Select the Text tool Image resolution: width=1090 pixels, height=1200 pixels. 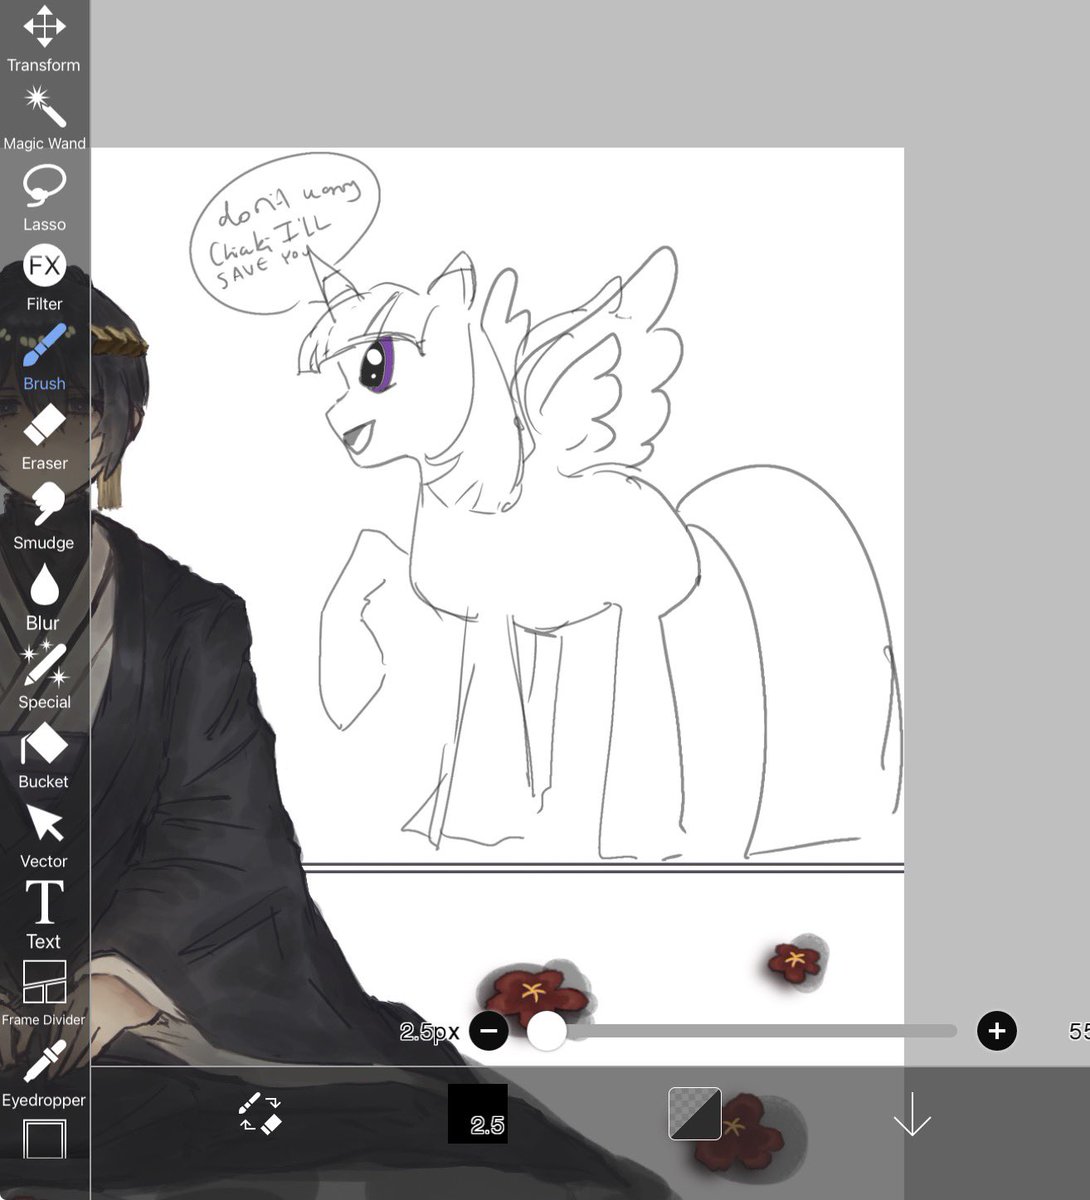click(44, 915)
